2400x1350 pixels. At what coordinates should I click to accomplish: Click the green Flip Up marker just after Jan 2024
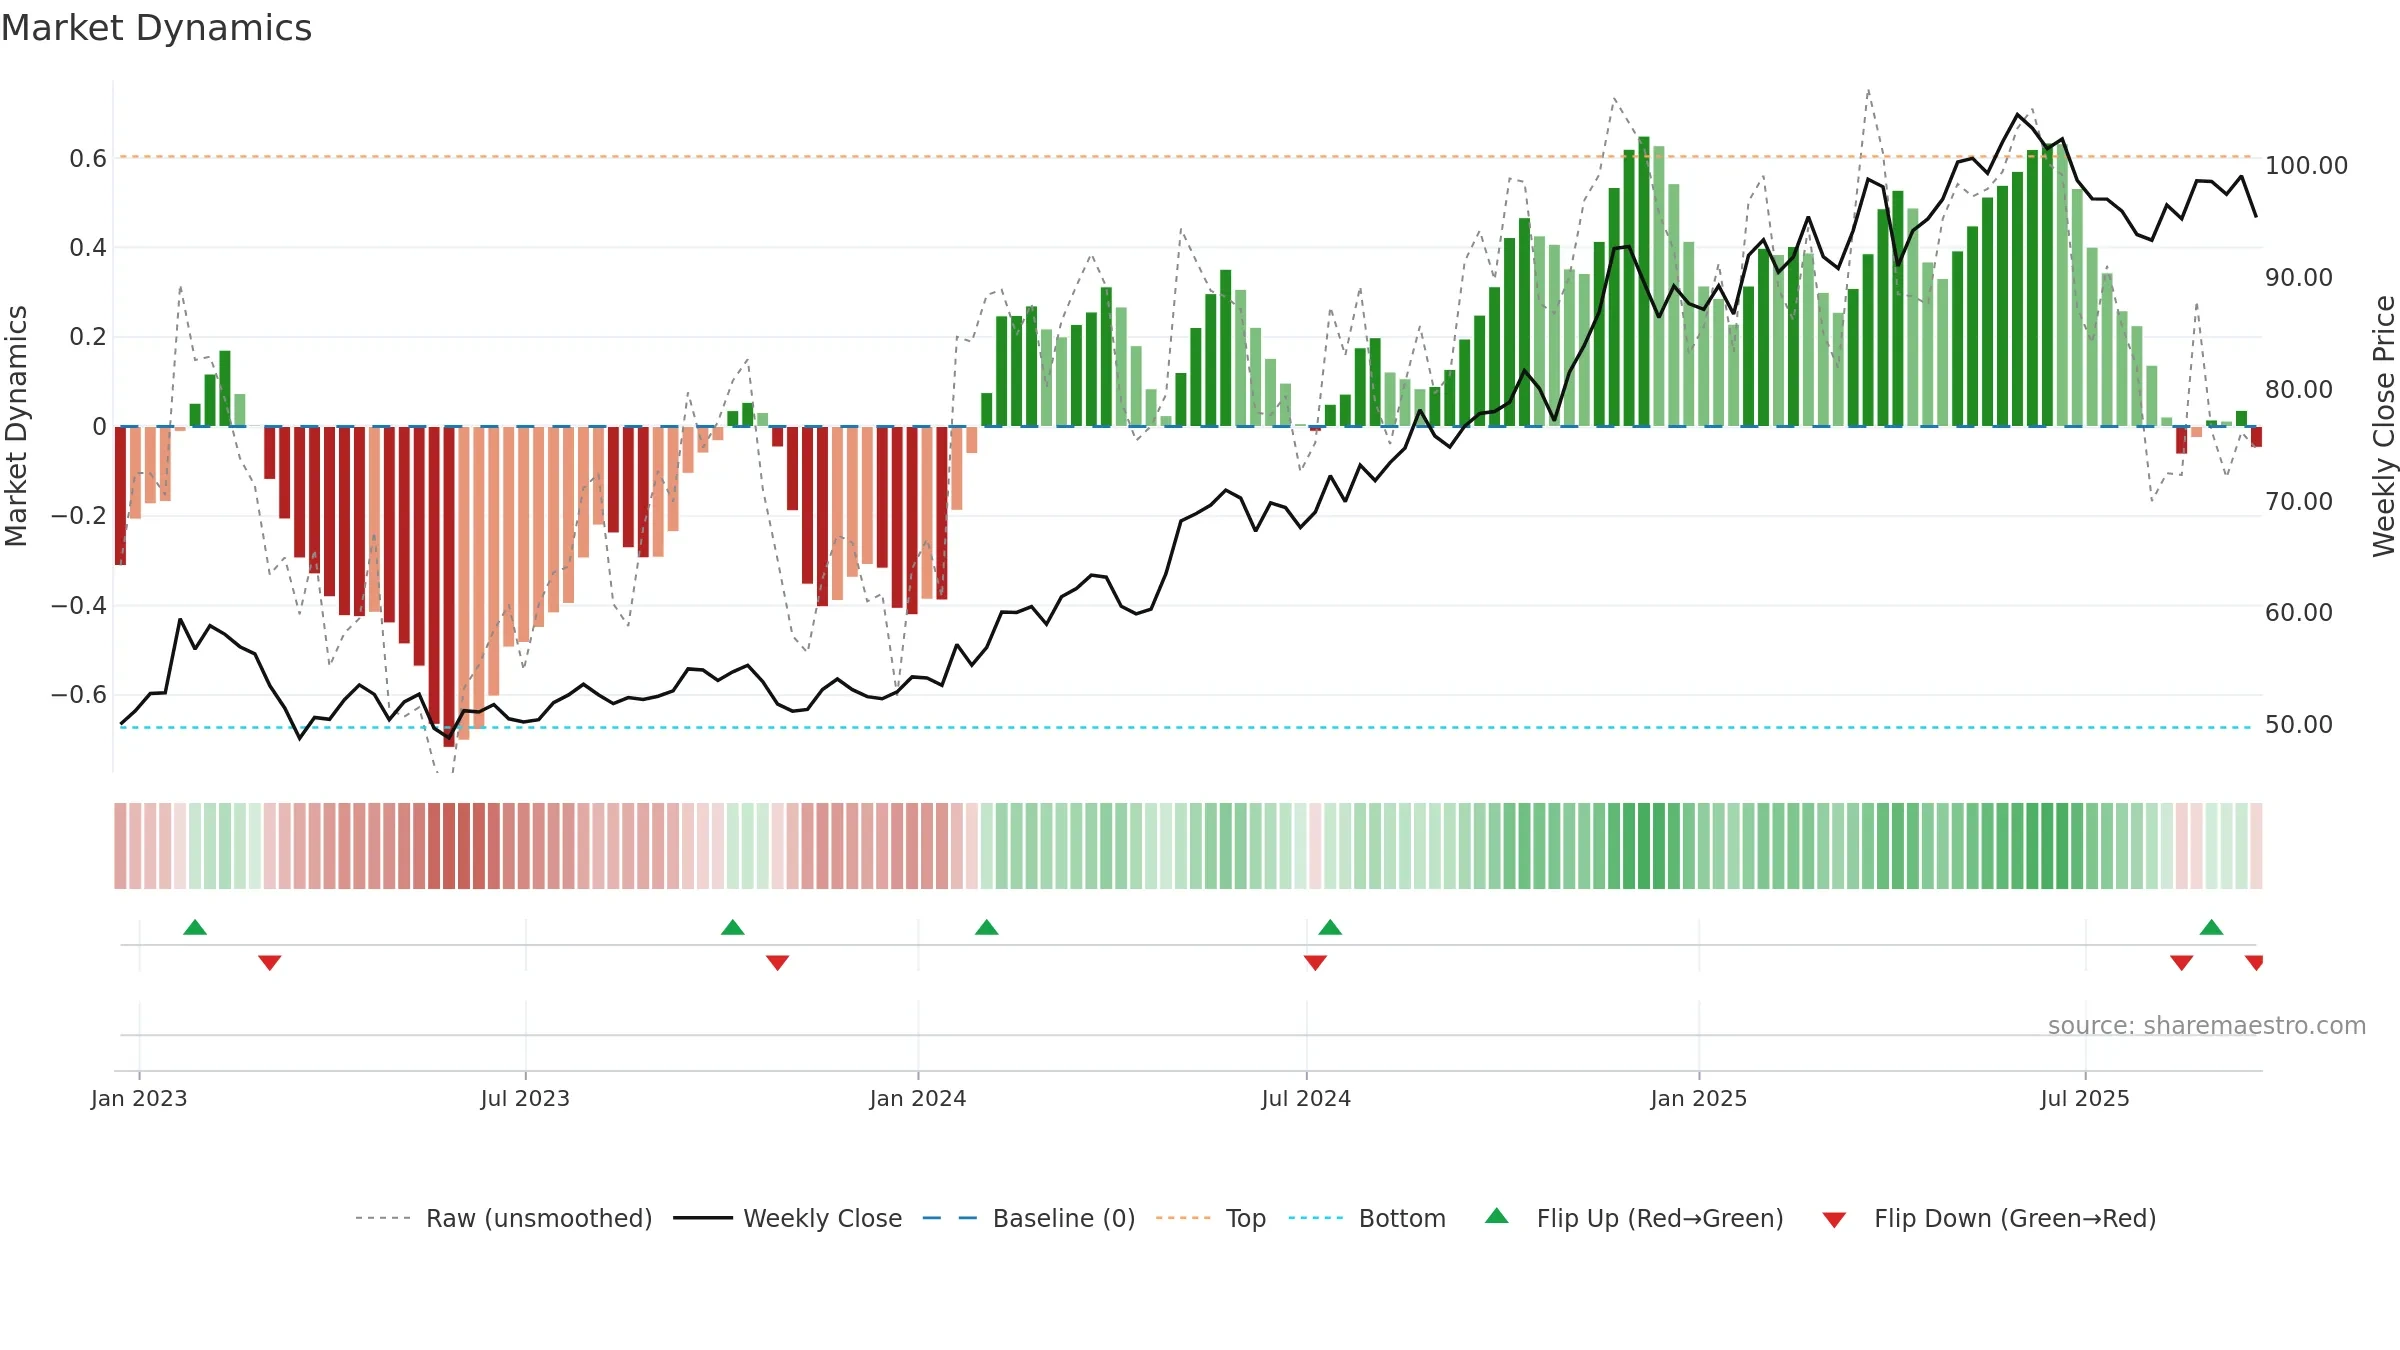pyautogui.click(x=987, y=928)
